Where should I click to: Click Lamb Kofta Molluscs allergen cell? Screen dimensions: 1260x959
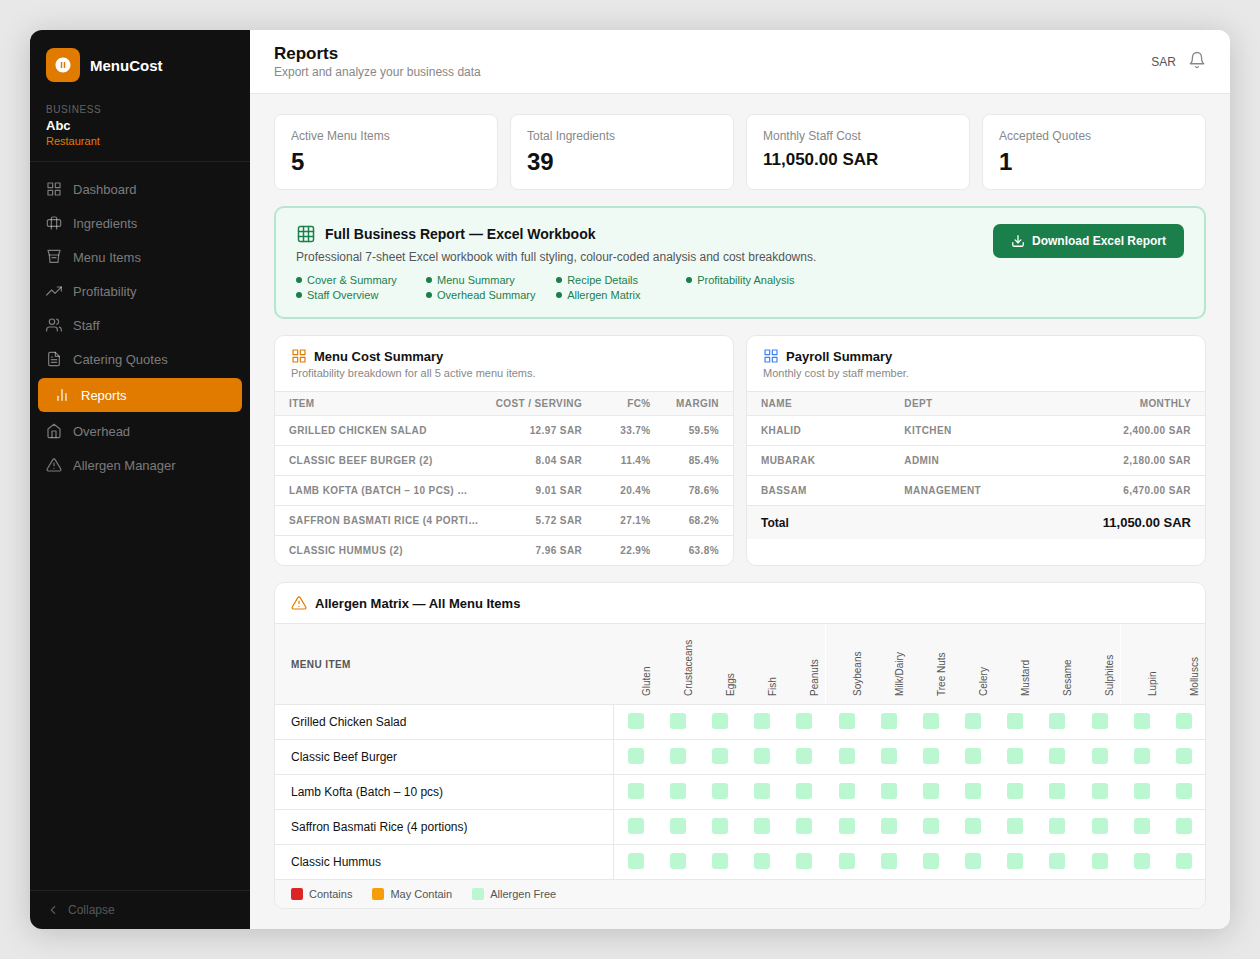click(x=1184, y=791)
